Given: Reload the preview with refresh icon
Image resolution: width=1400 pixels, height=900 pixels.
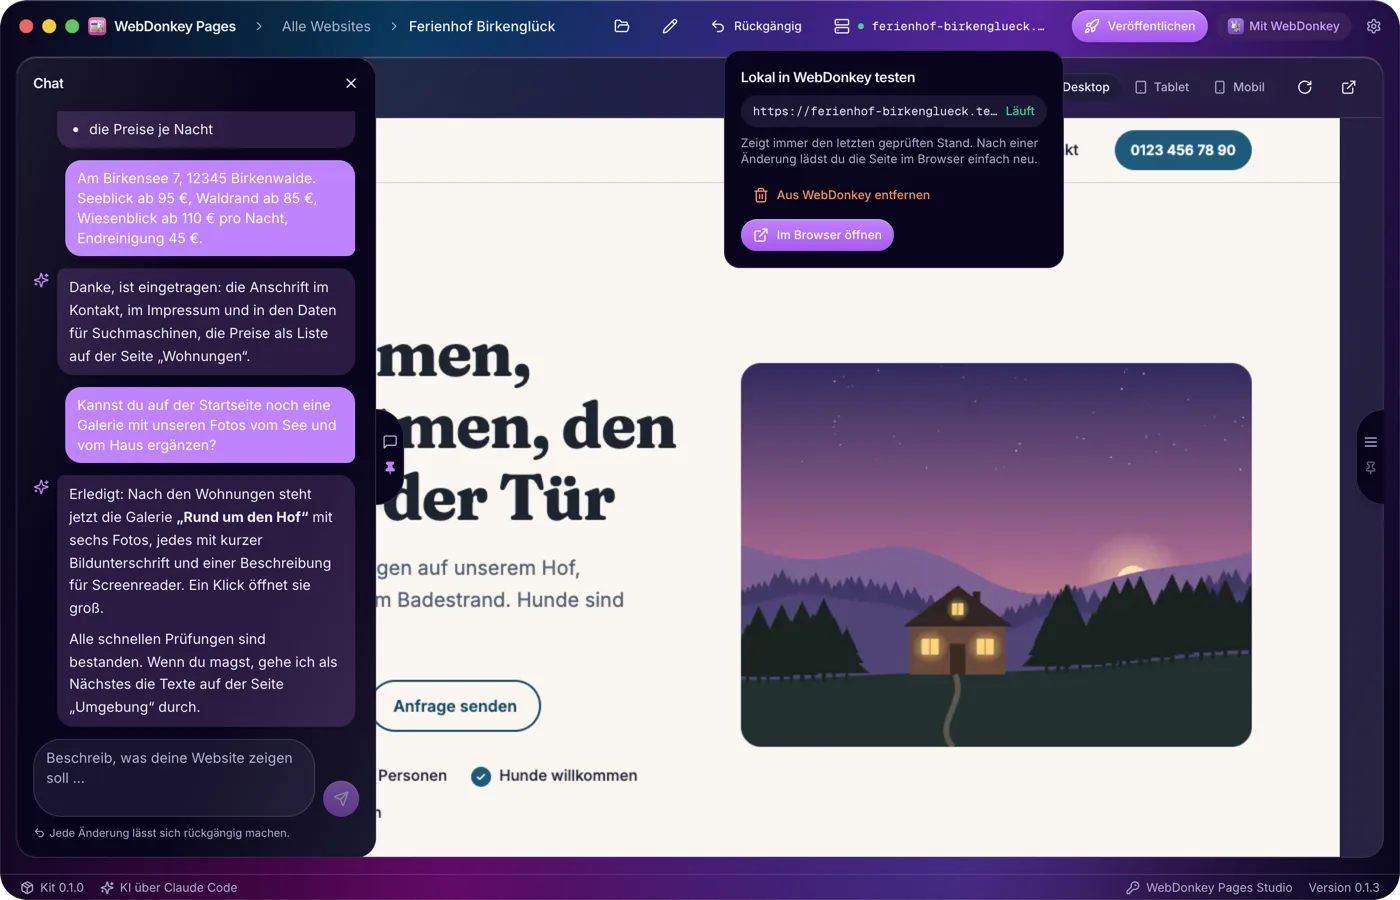Looking at the screenshot, I should 1305,87.
